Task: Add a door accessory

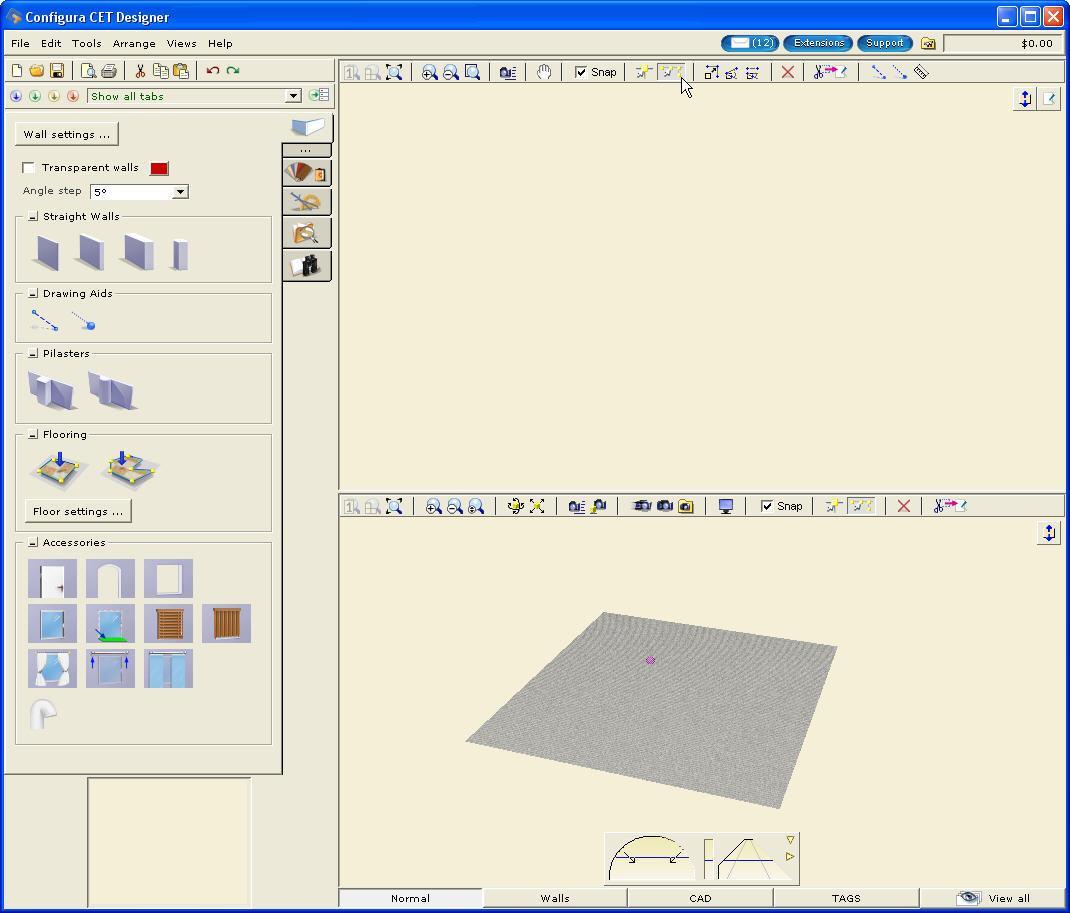Action: (53, 579)
